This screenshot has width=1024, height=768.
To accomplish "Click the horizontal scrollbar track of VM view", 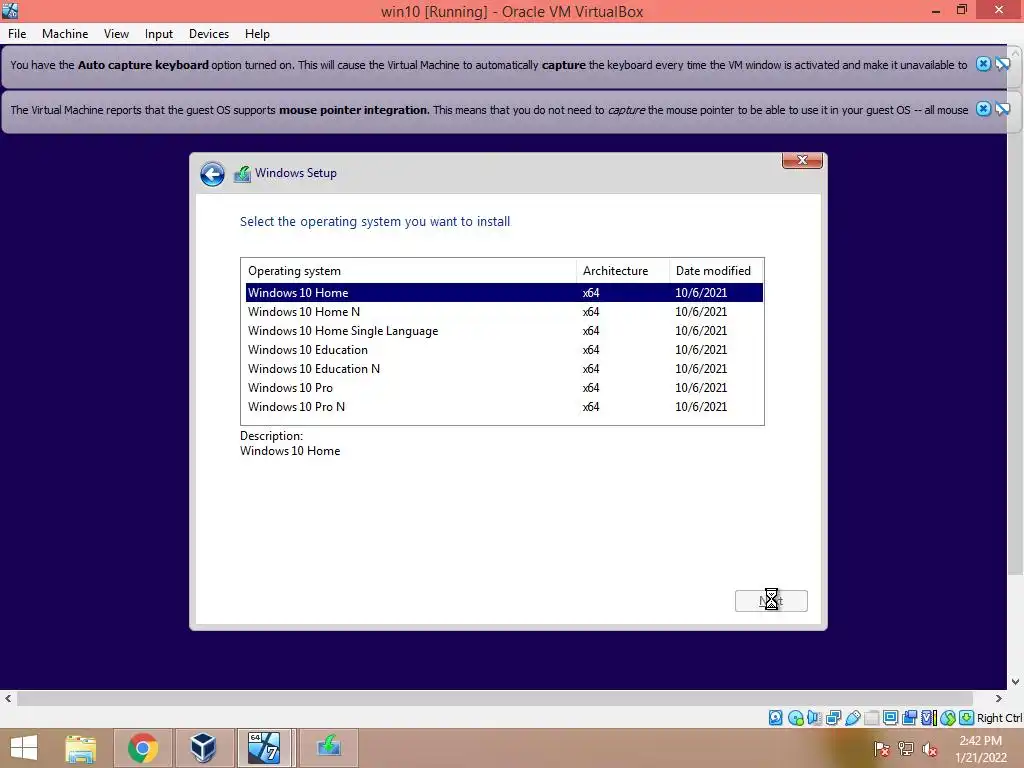I will (495, 698).
